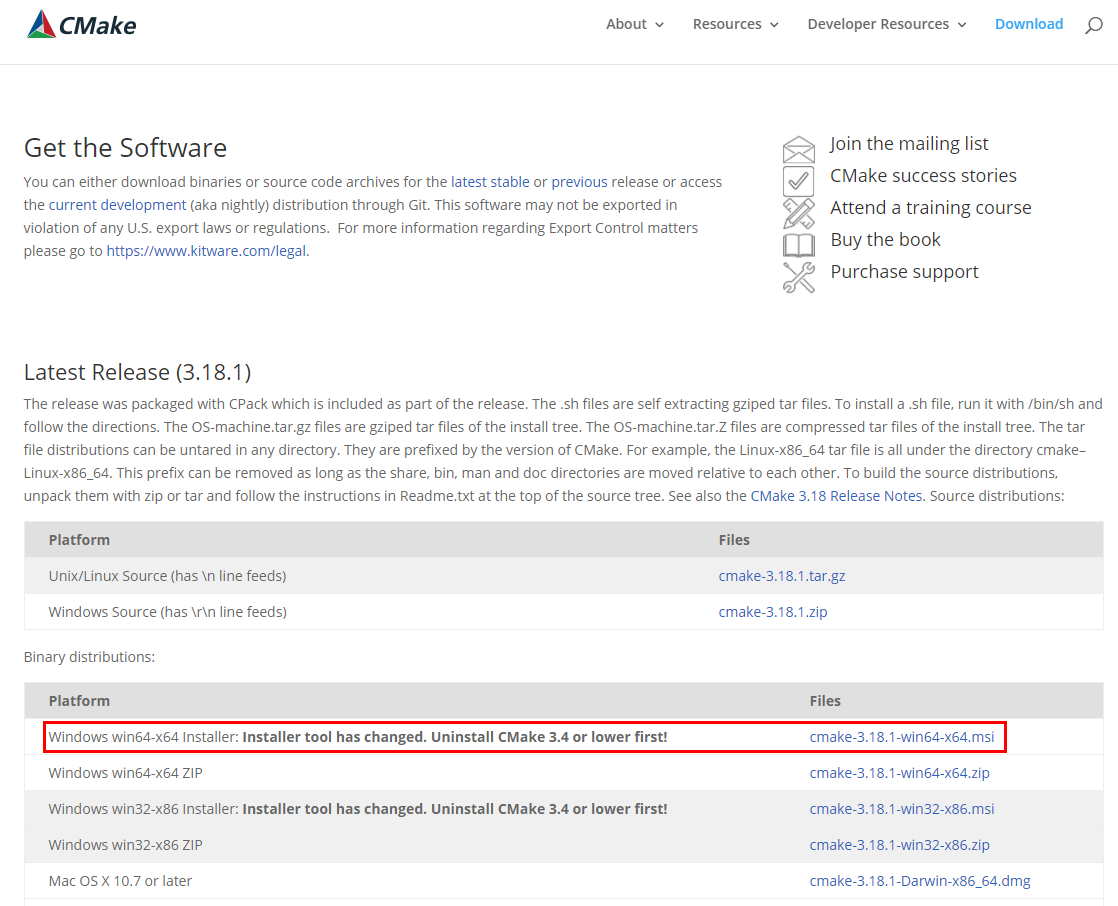The width and height of the screenshot is (1118, 906).
Task: Go to the Download page
Action: [x=1029, y=24]
